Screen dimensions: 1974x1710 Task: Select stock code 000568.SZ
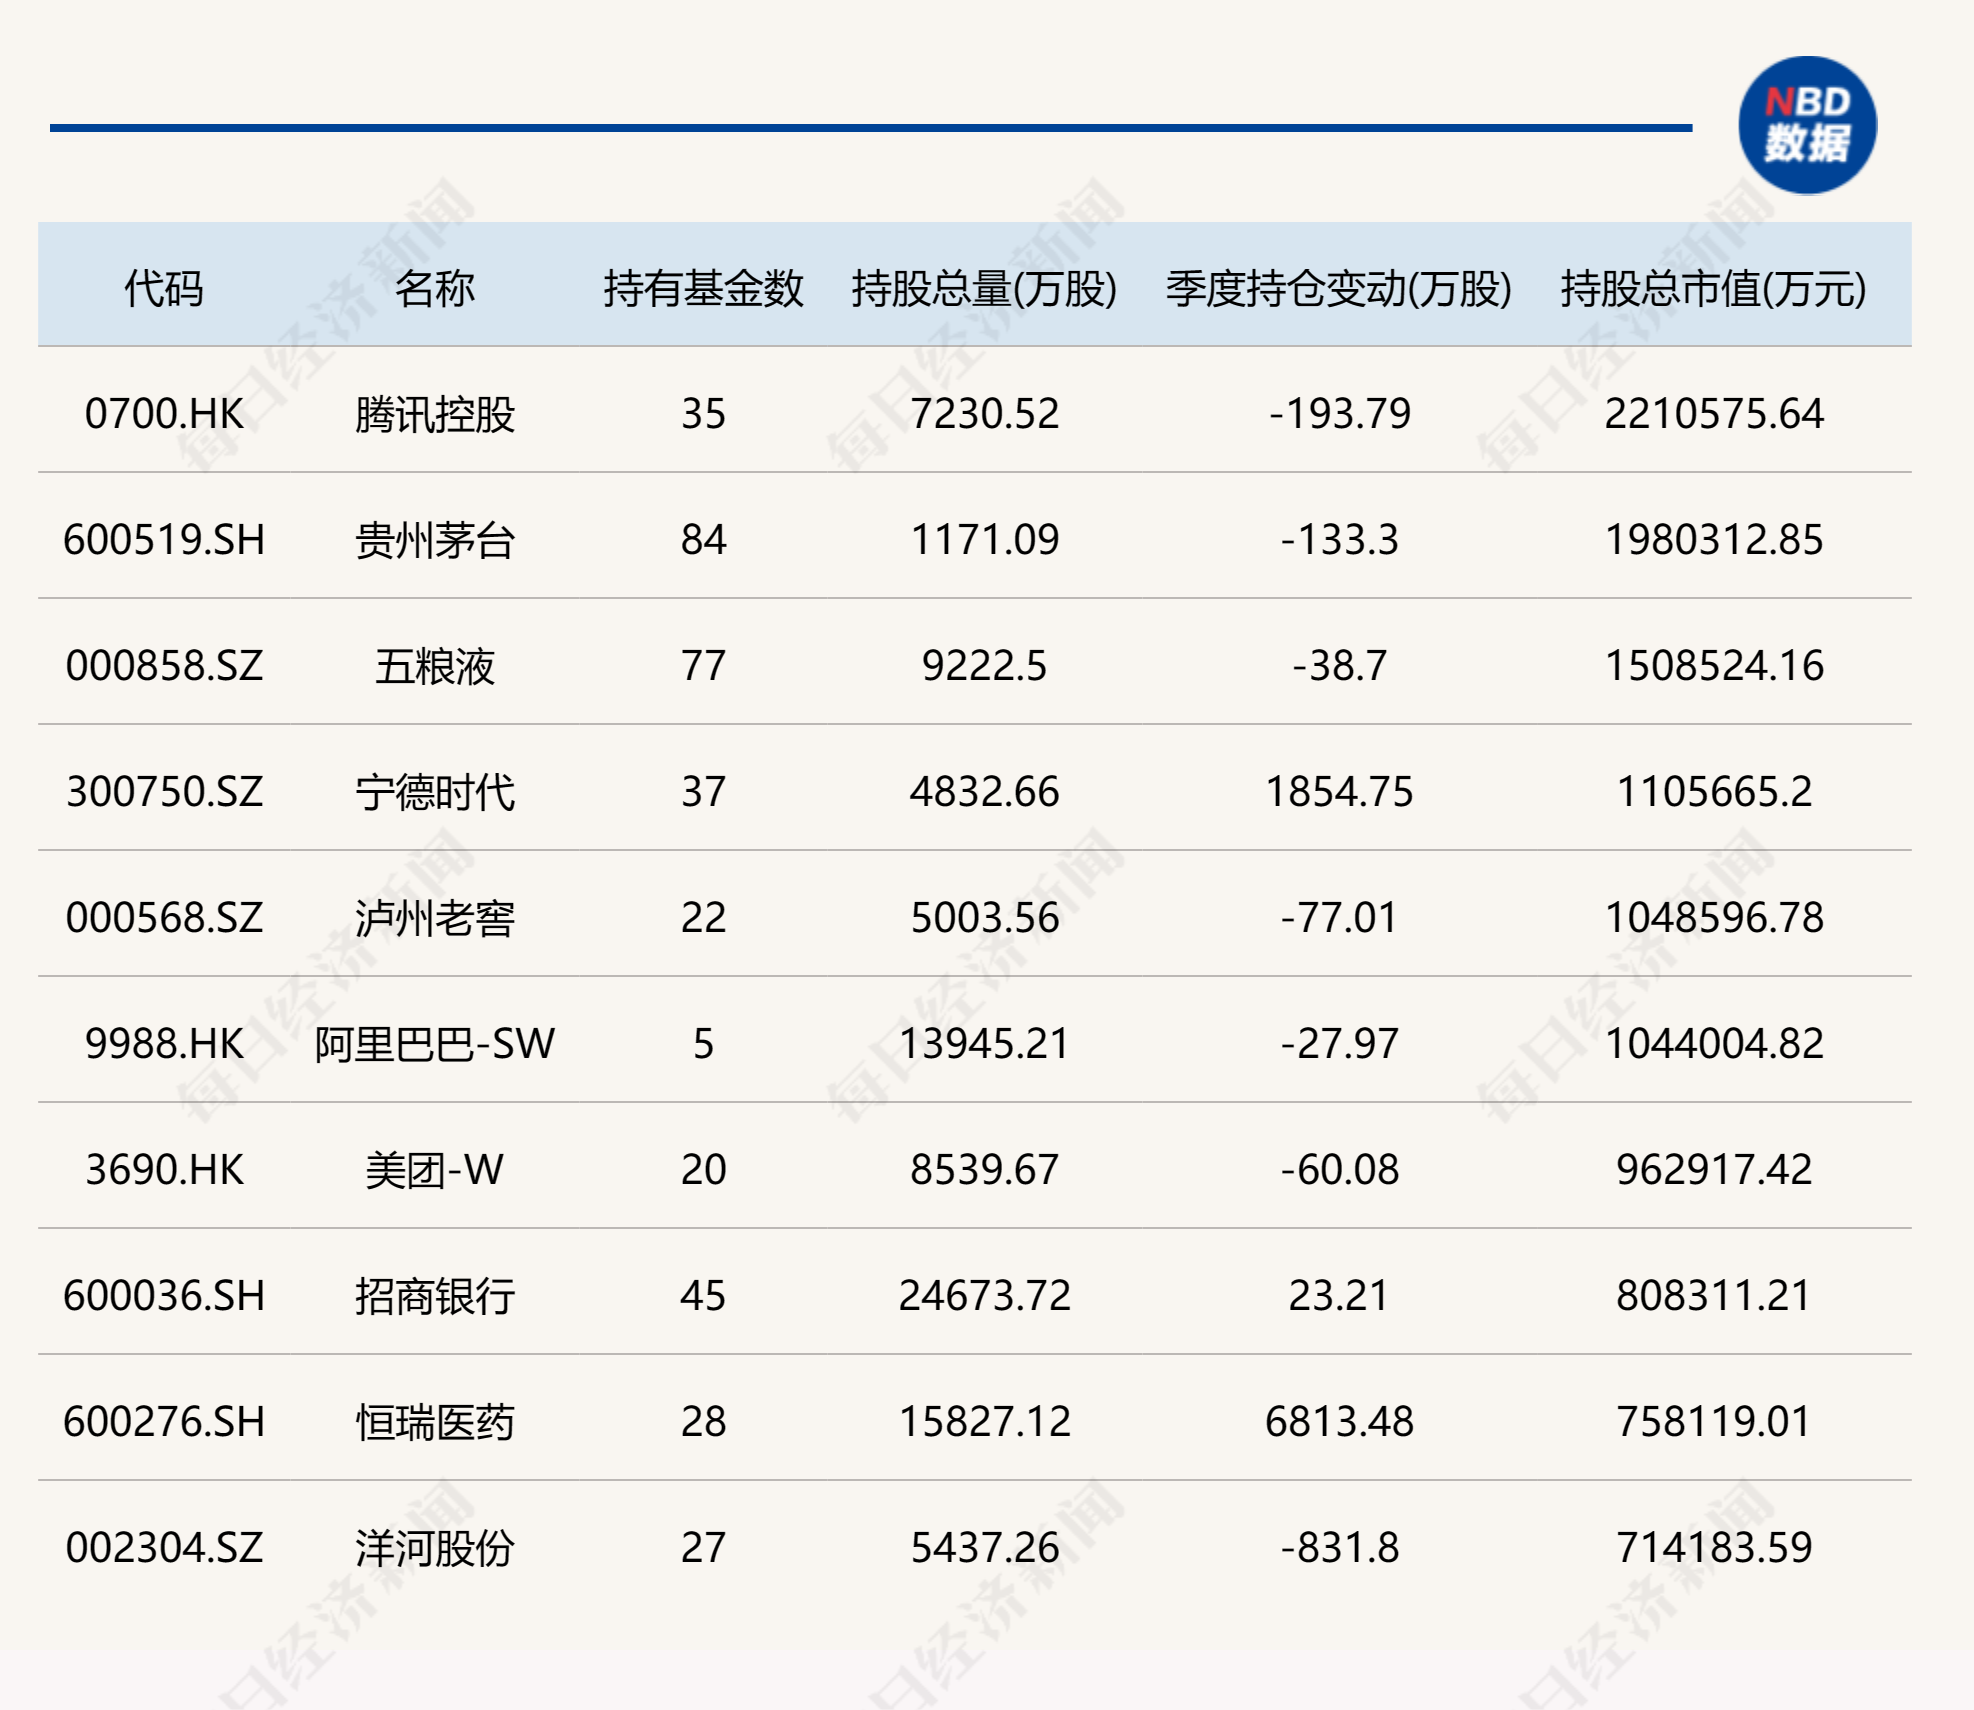164,918
